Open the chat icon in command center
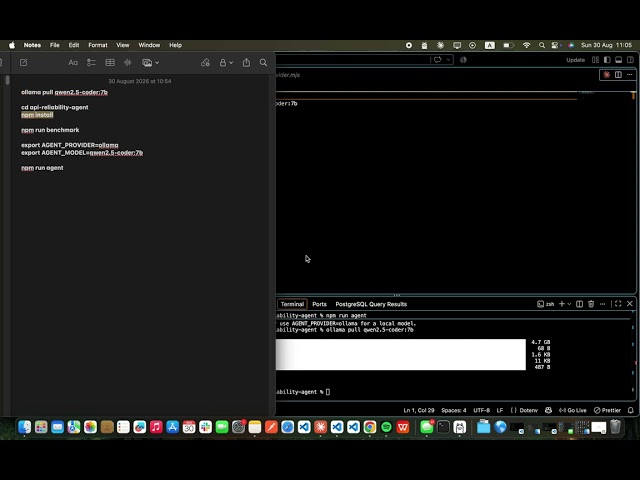This screenshot has height=480, width=640. (x=438, y=60)
